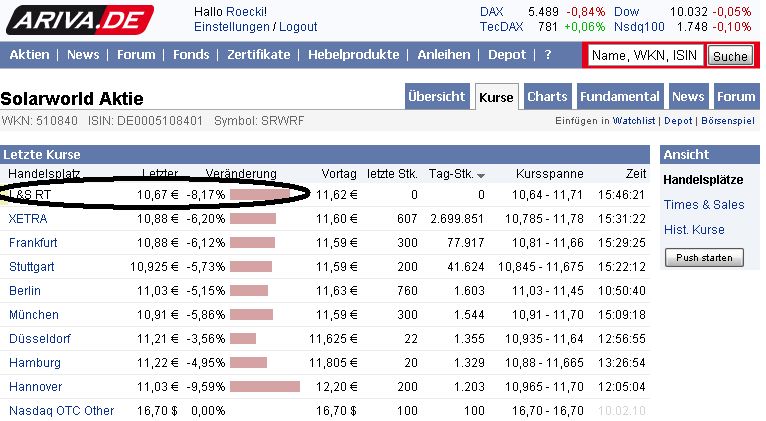
Task: Open the Aktien menu
Action: [29, 55]
